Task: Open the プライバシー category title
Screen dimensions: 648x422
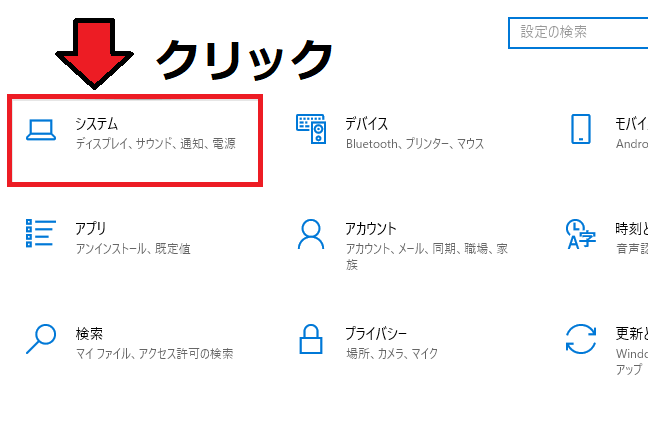Action: (376, 333)
